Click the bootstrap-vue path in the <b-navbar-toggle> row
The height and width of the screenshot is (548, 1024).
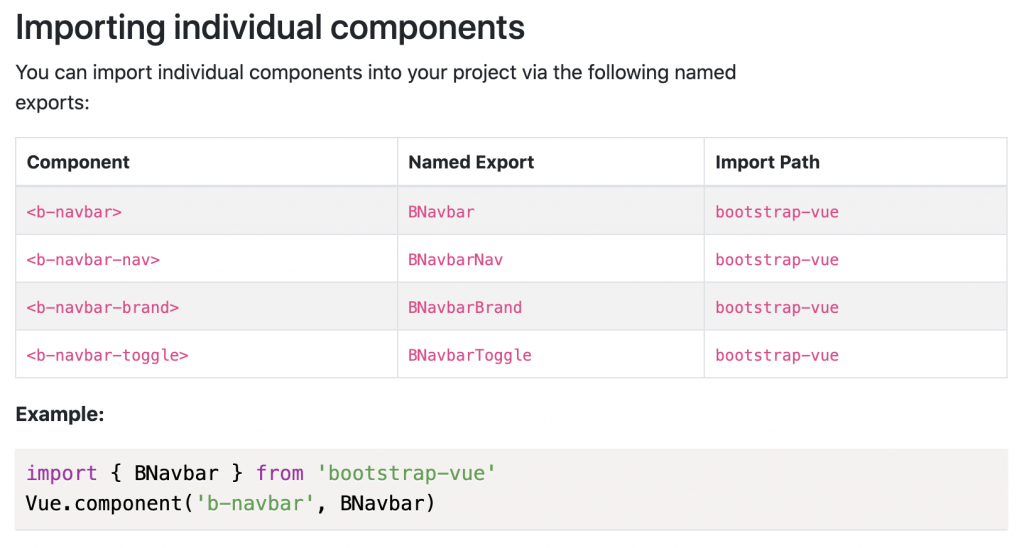(777, 355)
